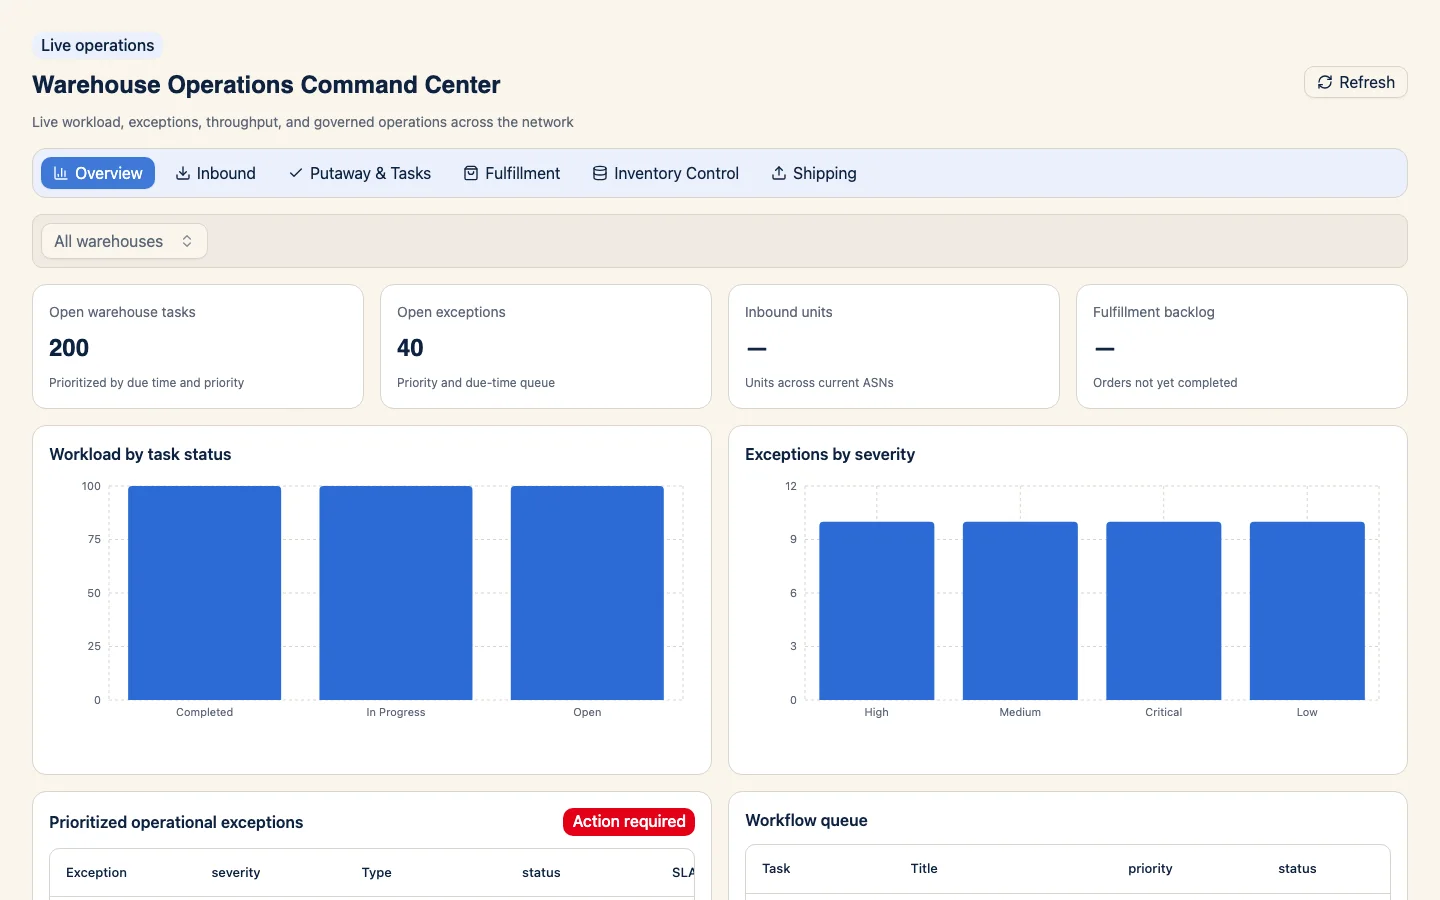Click the Inbound download icon

(x=183, y=173)
